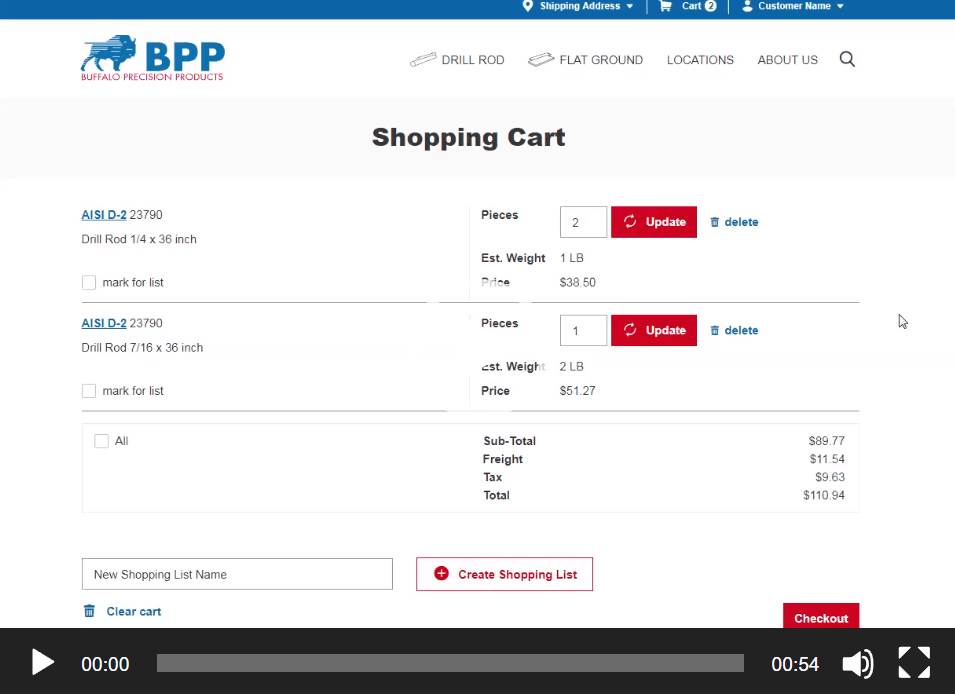Screen dimensions: 955x694
Task: Select the Flat Ground icon in the navigation
Action: [542, 59]
